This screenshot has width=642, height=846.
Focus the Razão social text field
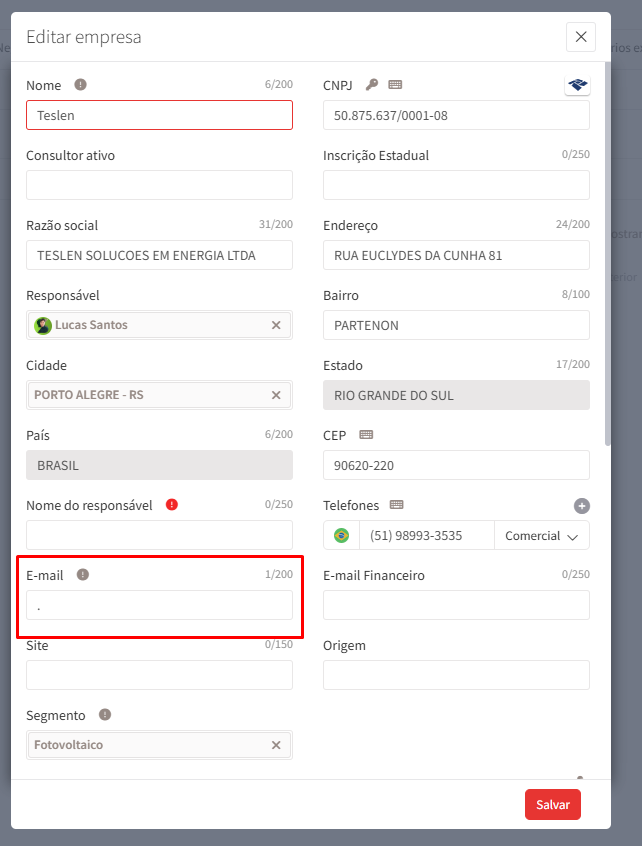click(x=159, y=255)
